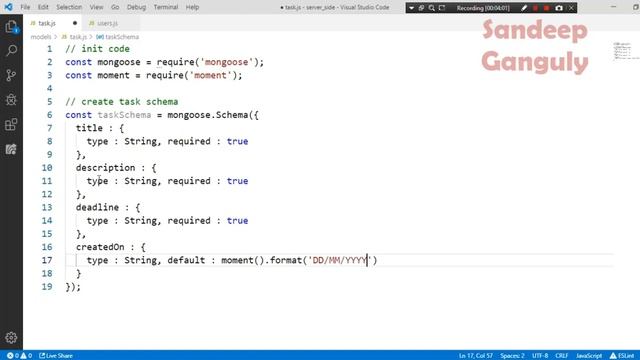Click the task.js breadcrumb segment
The width and height of the screenshot is (640, 360).
[74, 37]
